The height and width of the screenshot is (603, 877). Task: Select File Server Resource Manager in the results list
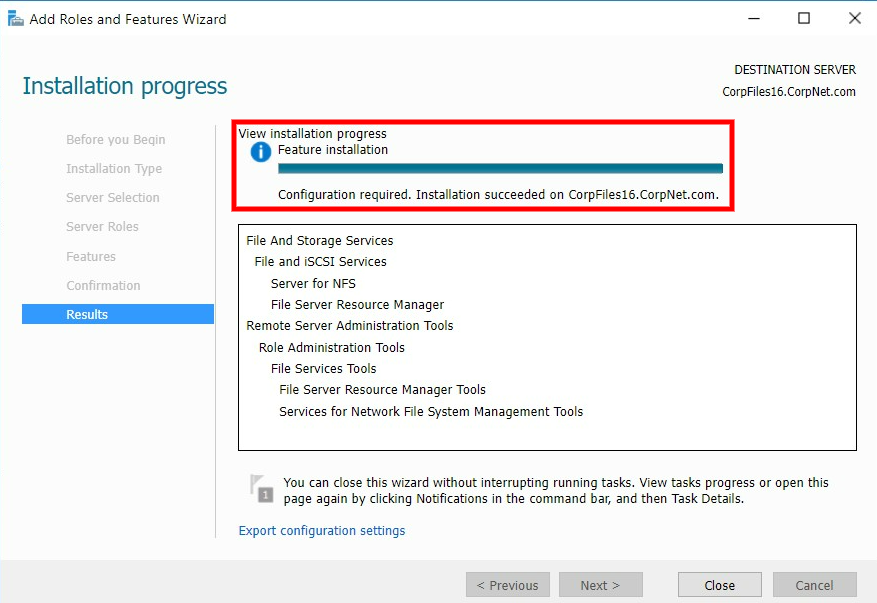pyautogui.click(x=357, y=304)
